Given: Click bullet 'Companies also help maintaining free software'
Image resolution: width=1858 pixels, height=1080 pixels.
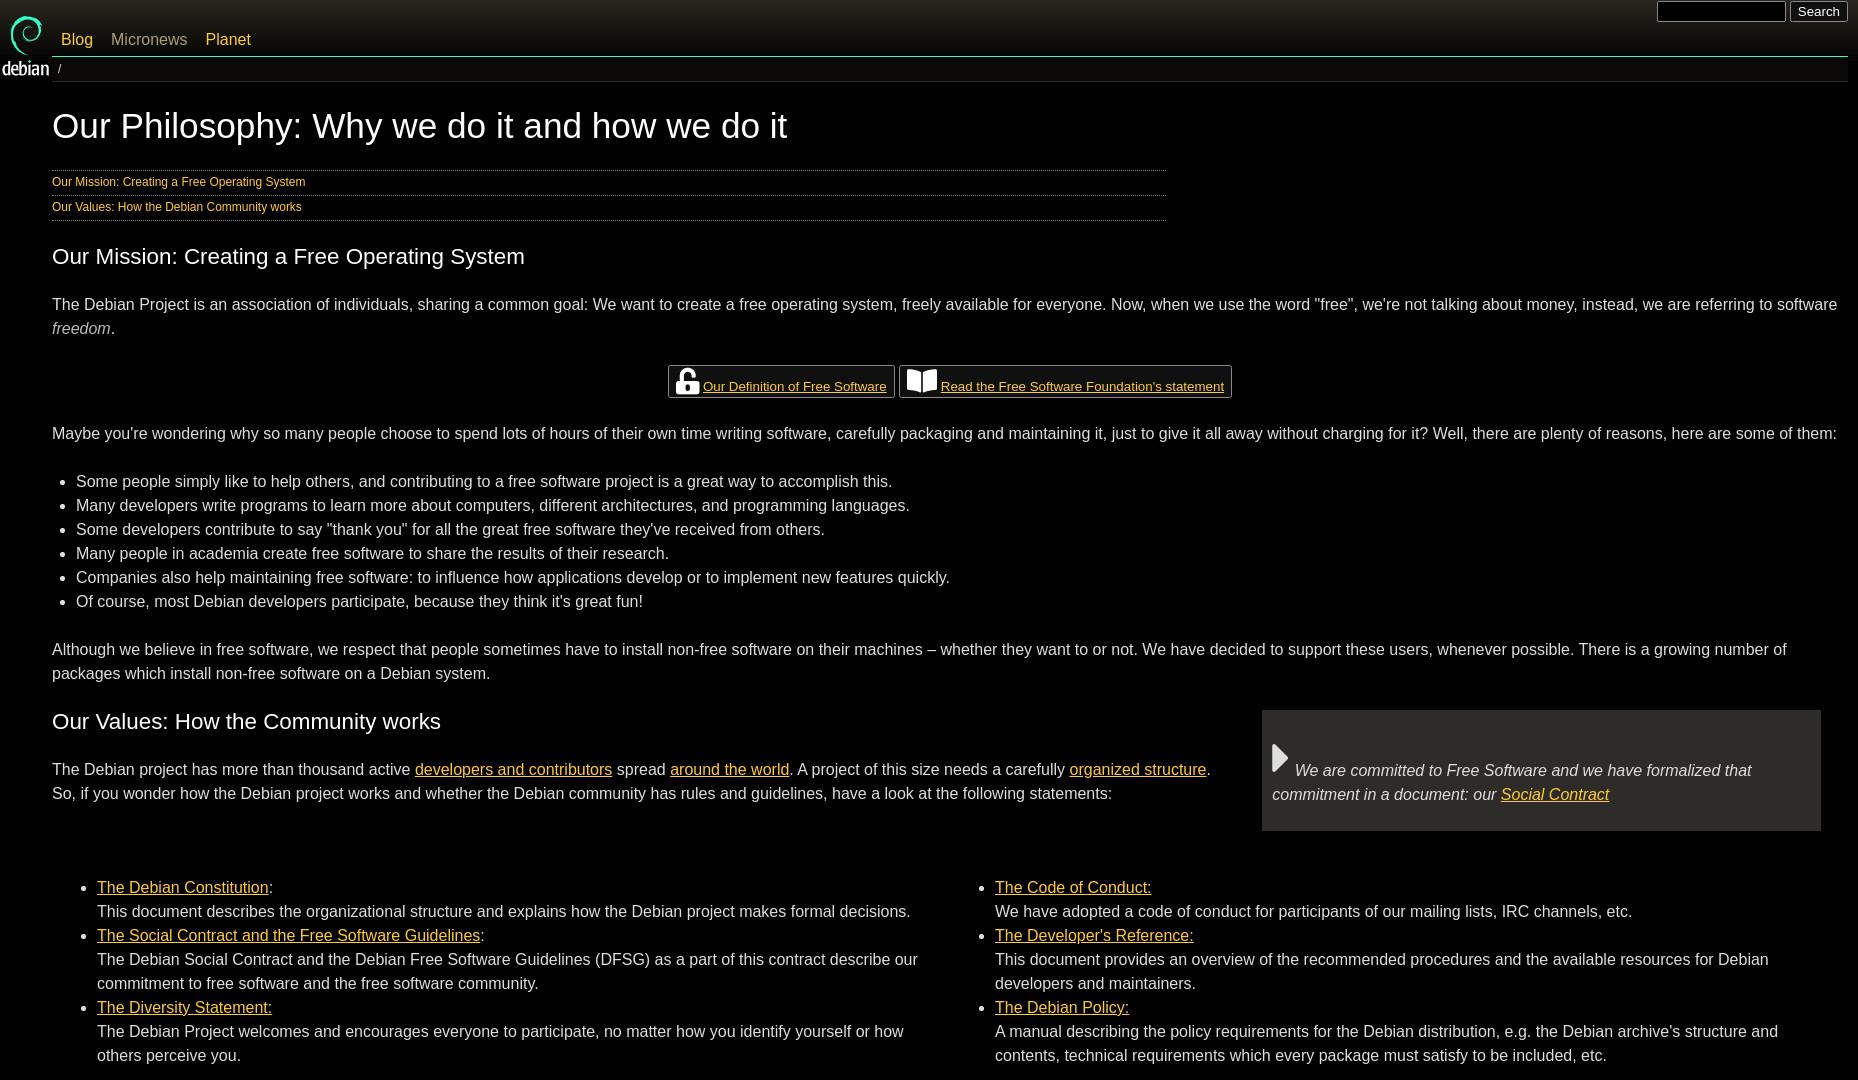Looking at the screenshot, I should tap(513, 577).
